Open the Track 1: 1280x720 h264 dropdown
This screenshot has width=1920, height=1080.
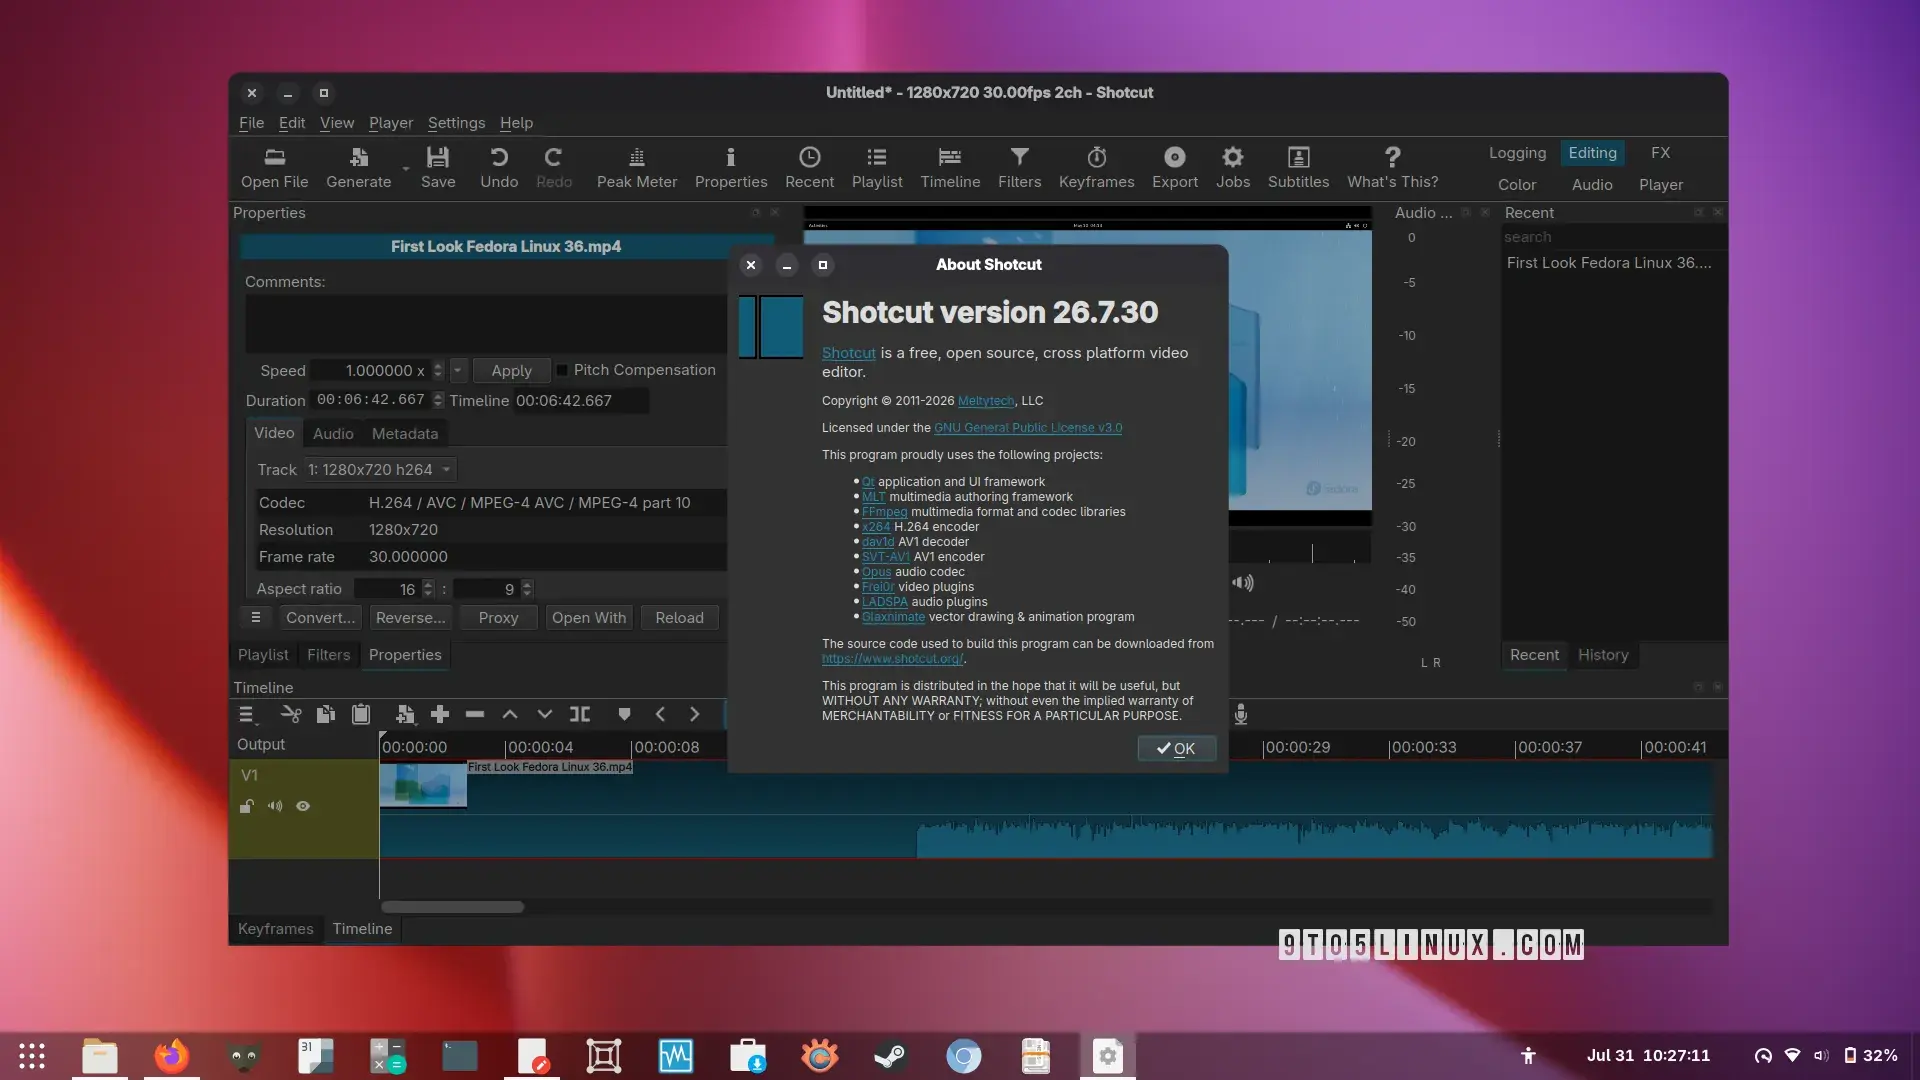point(380,469)
